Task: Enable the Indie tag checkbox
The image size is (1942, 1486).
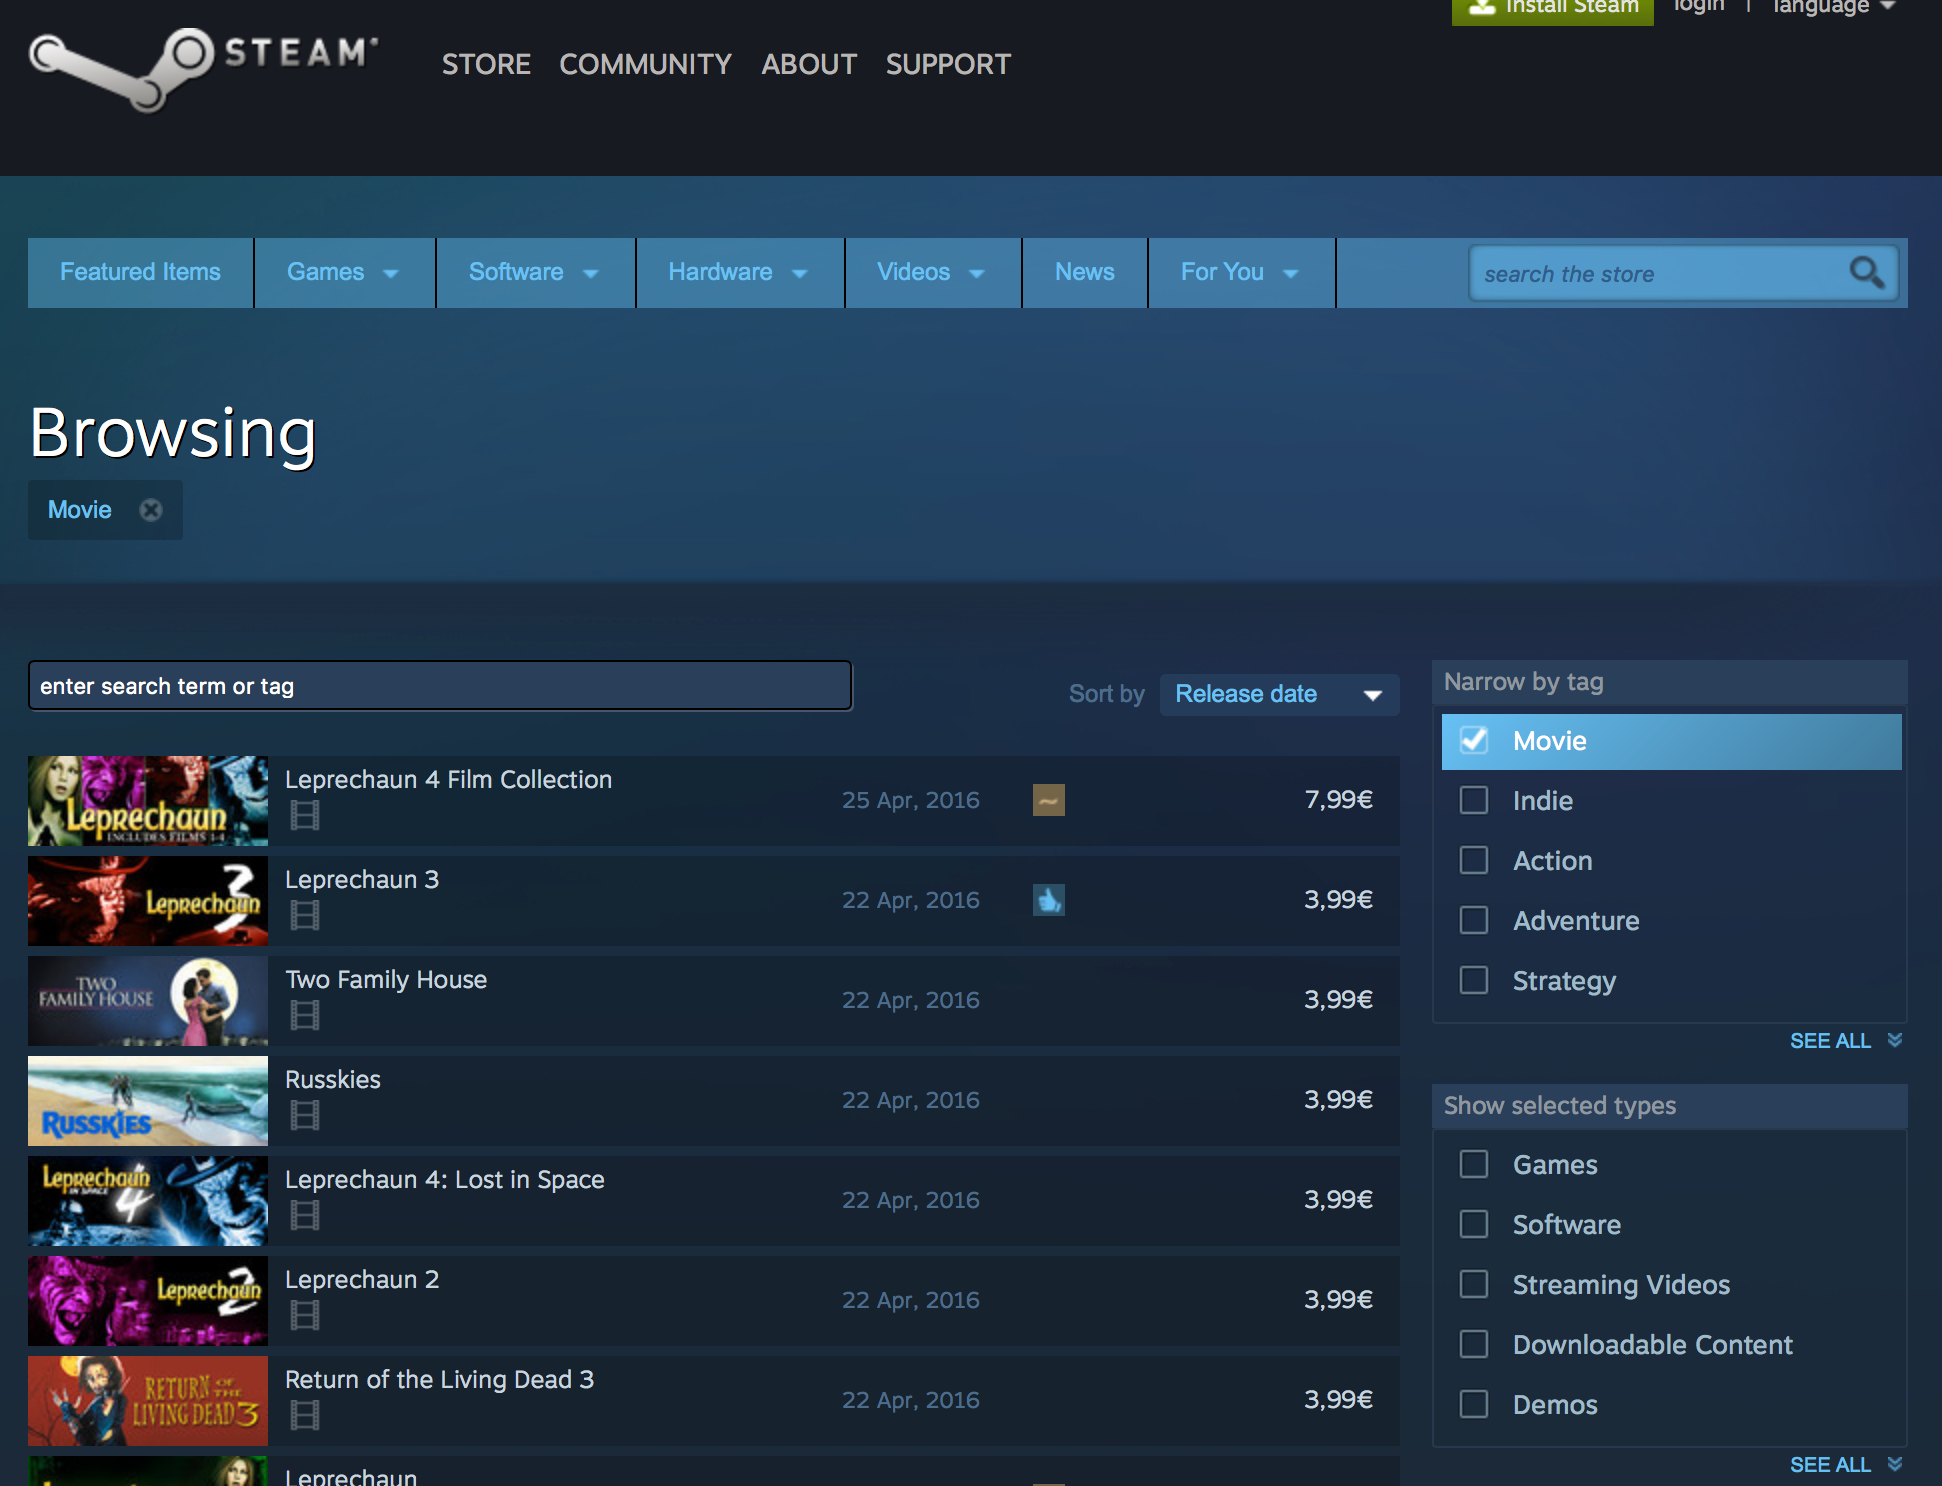Action: (1474, 801)
